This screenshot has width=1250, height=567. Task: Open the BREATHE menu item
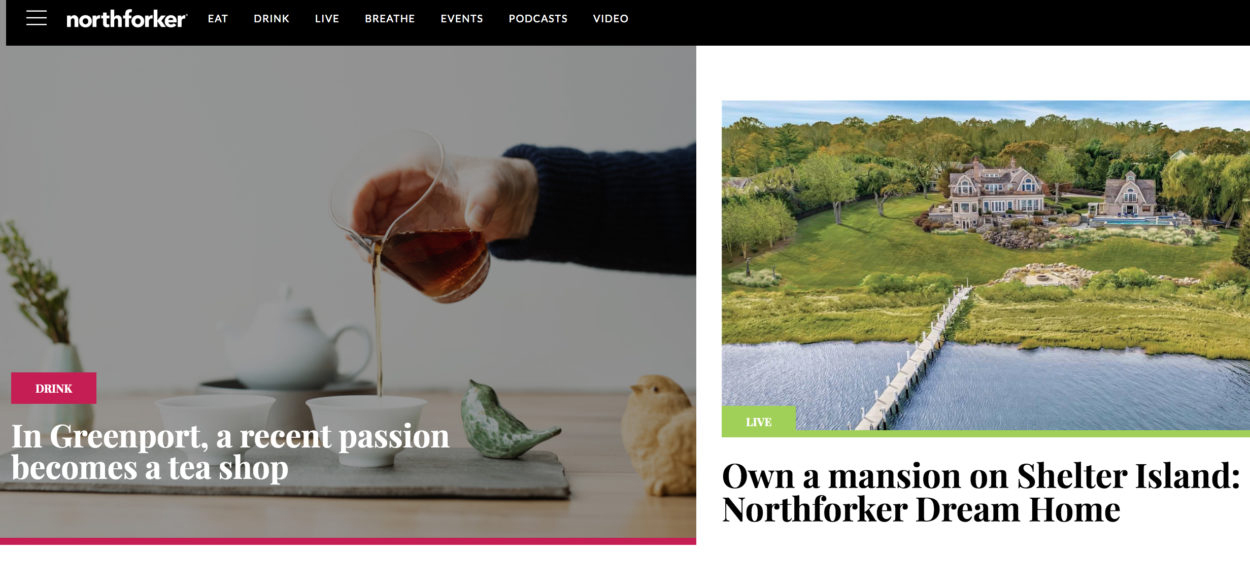pyautogui.click(x=390, y=19)
